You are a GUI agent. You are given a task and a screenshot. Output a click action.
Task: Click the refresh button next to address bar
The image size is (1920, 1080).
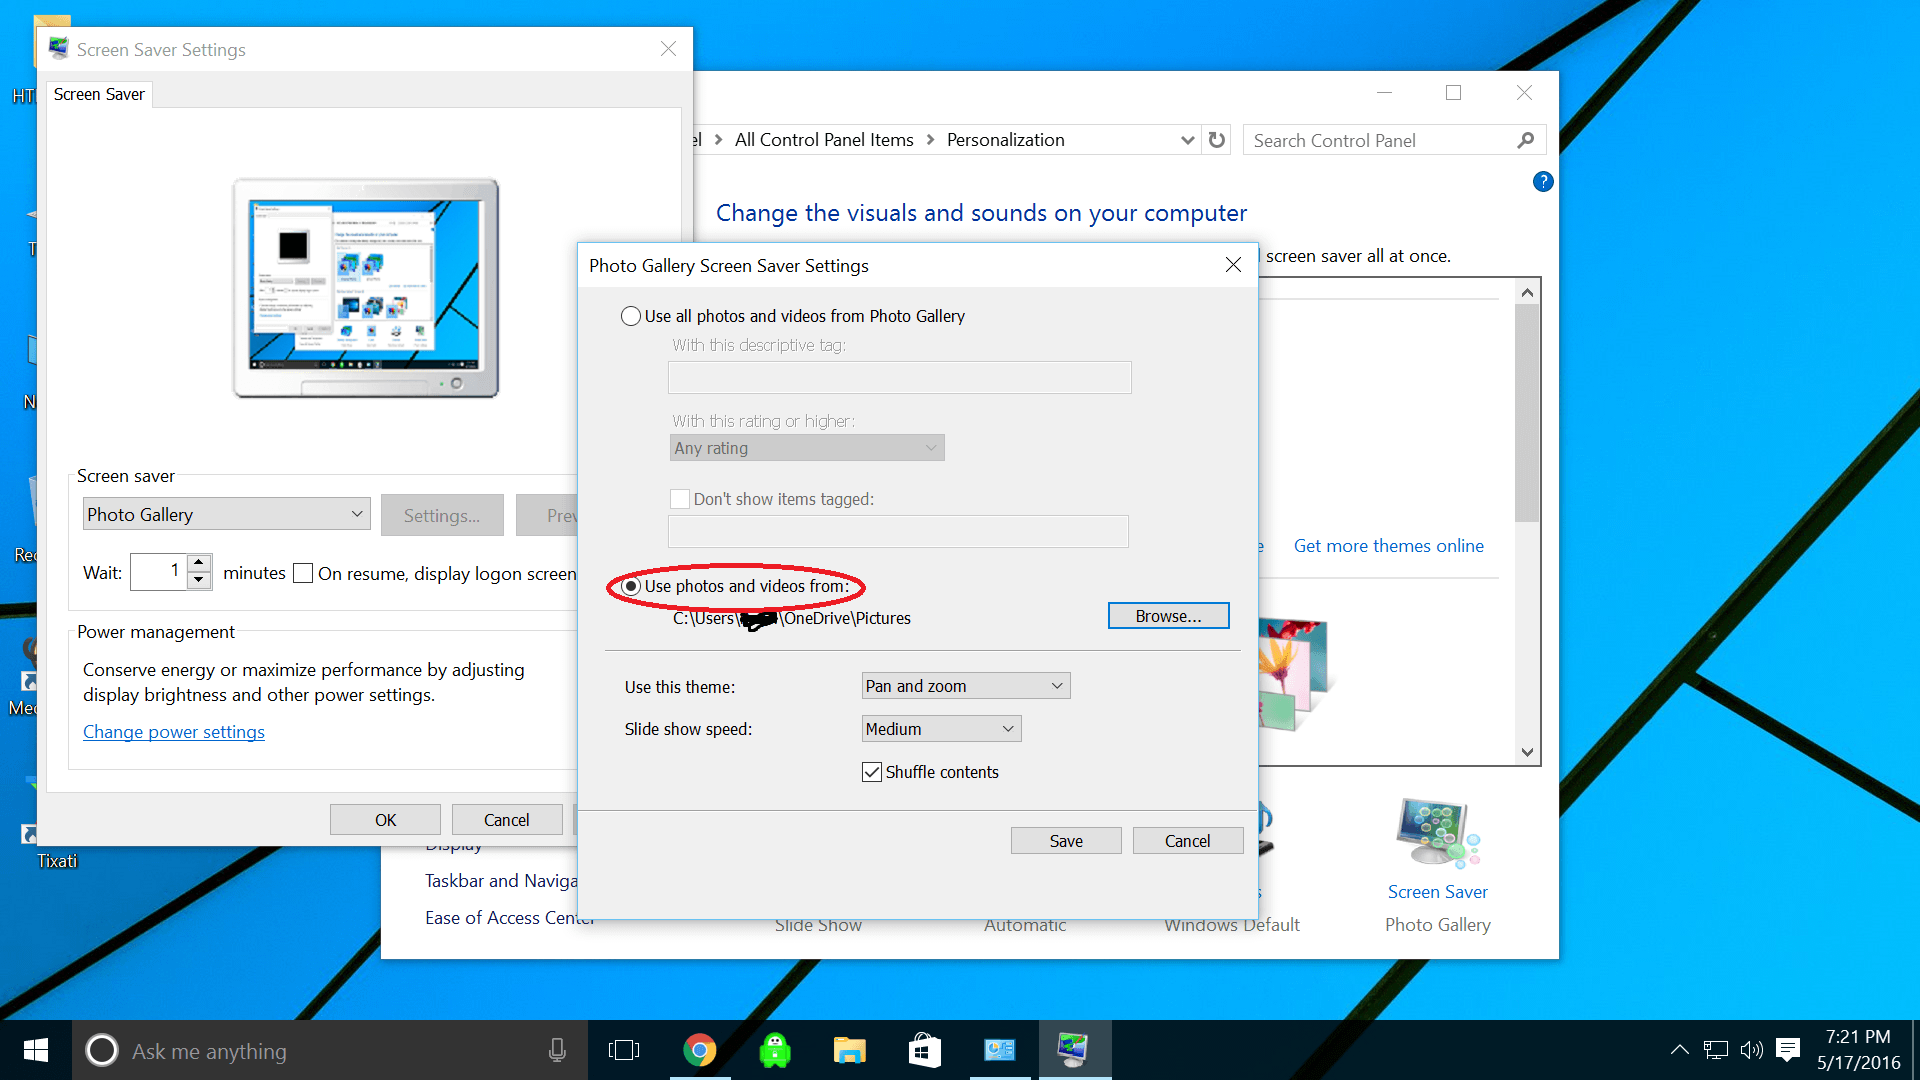point(1216,140)
